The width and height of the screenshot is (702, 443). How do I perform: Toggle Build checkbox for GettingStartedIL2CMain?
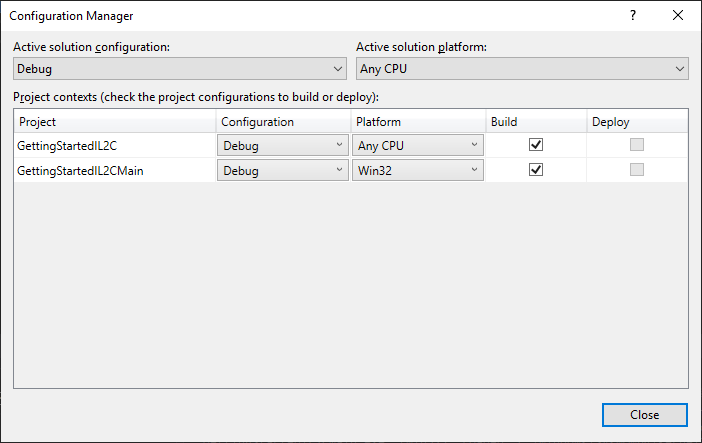(536, 170)
